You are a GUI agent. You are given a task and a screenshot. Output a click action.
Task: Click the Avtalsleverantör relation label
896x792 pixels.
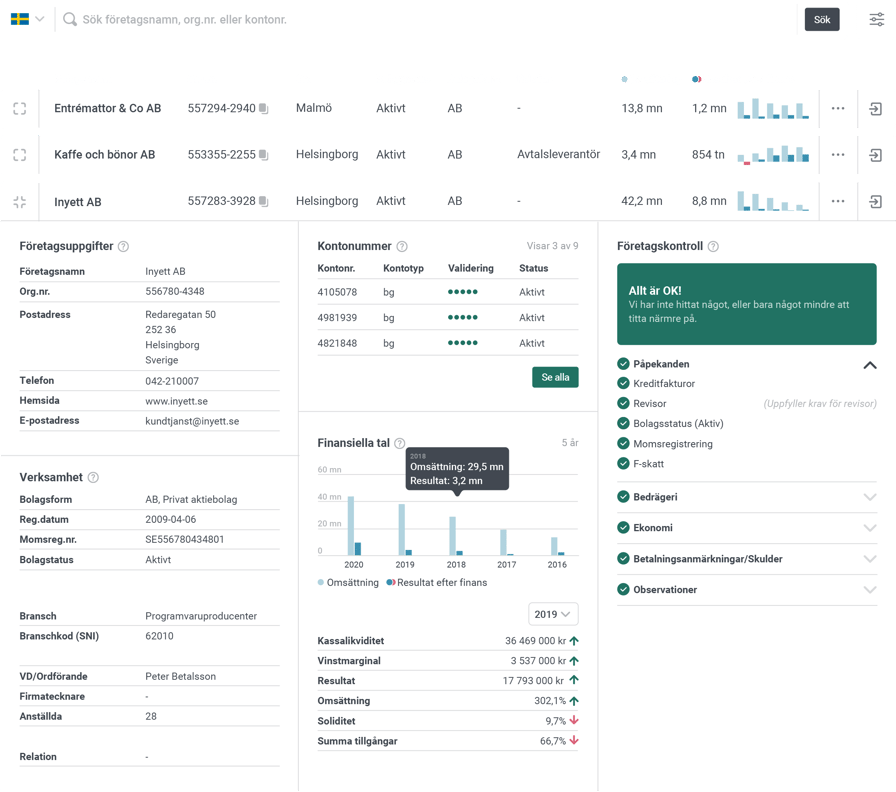pos(558,154)
